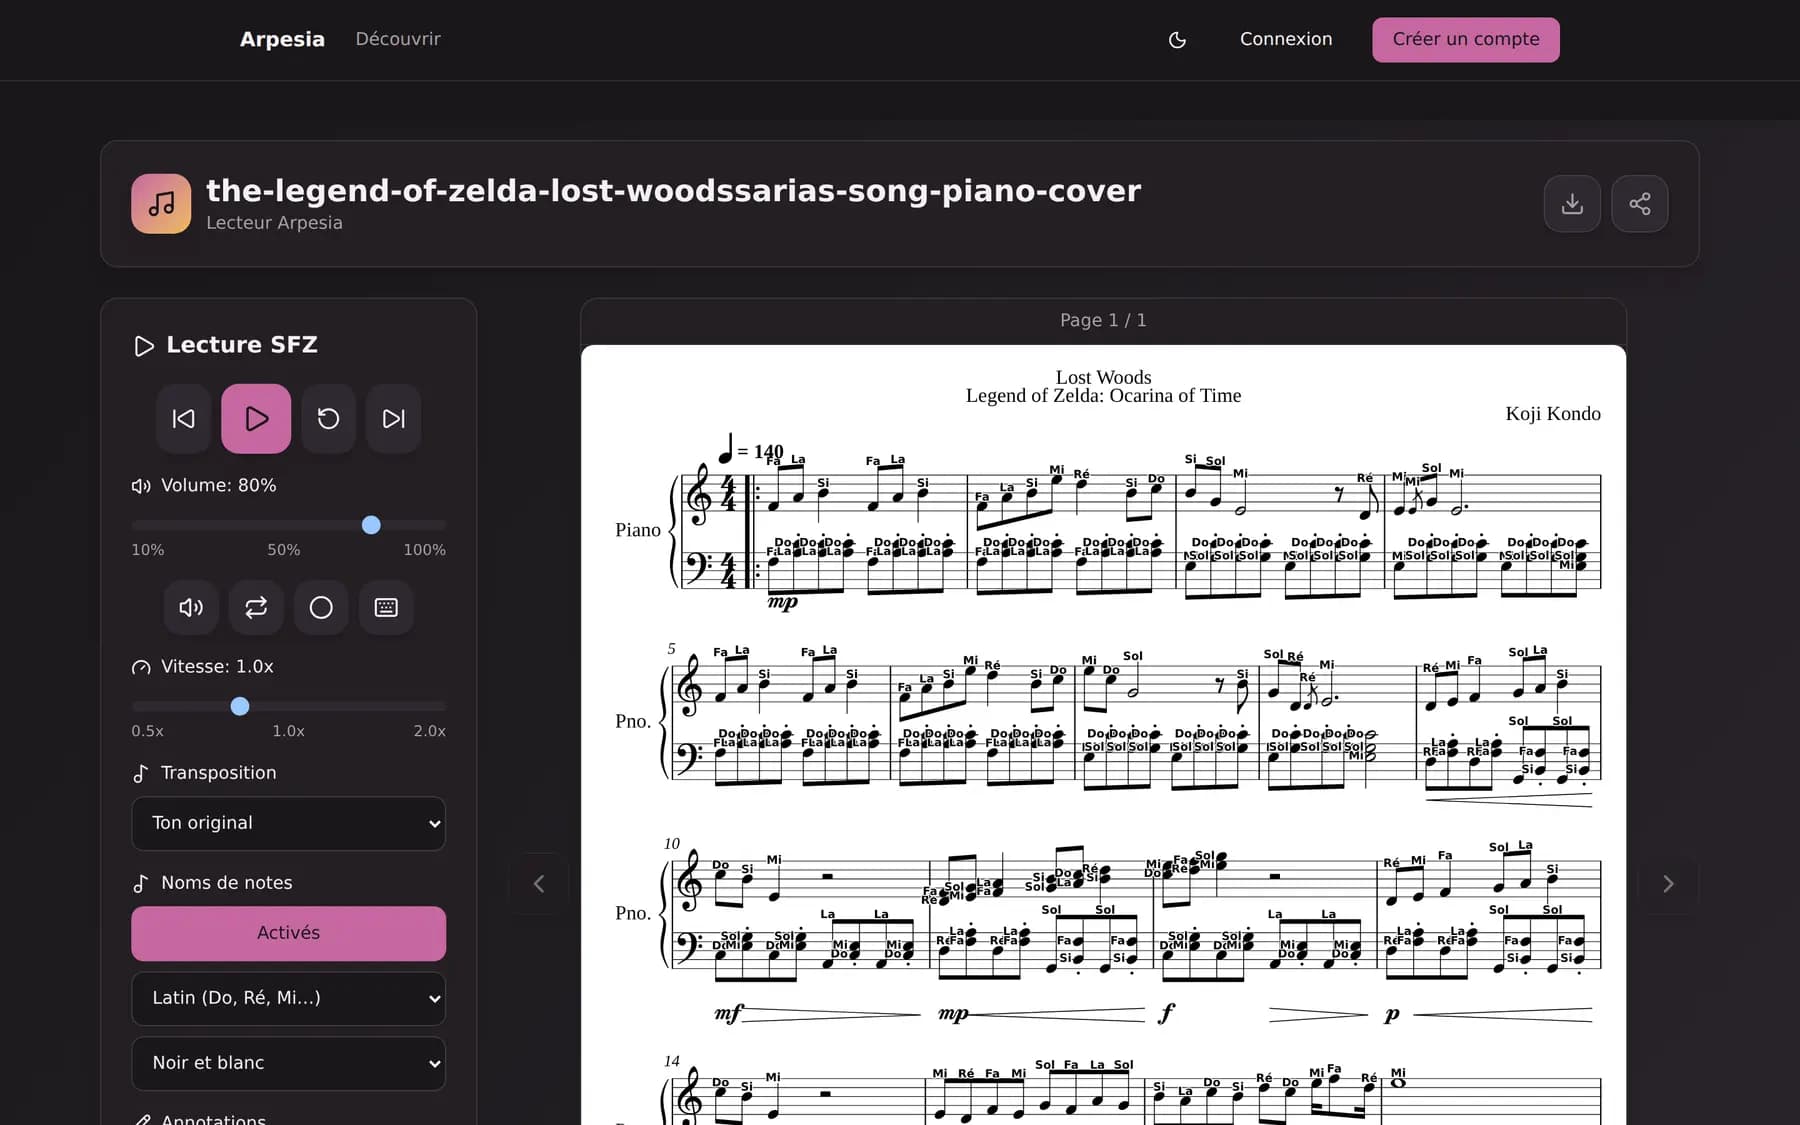Click the Connexion link
Screen dimensions: 1800x1125
pos(1286,39)
